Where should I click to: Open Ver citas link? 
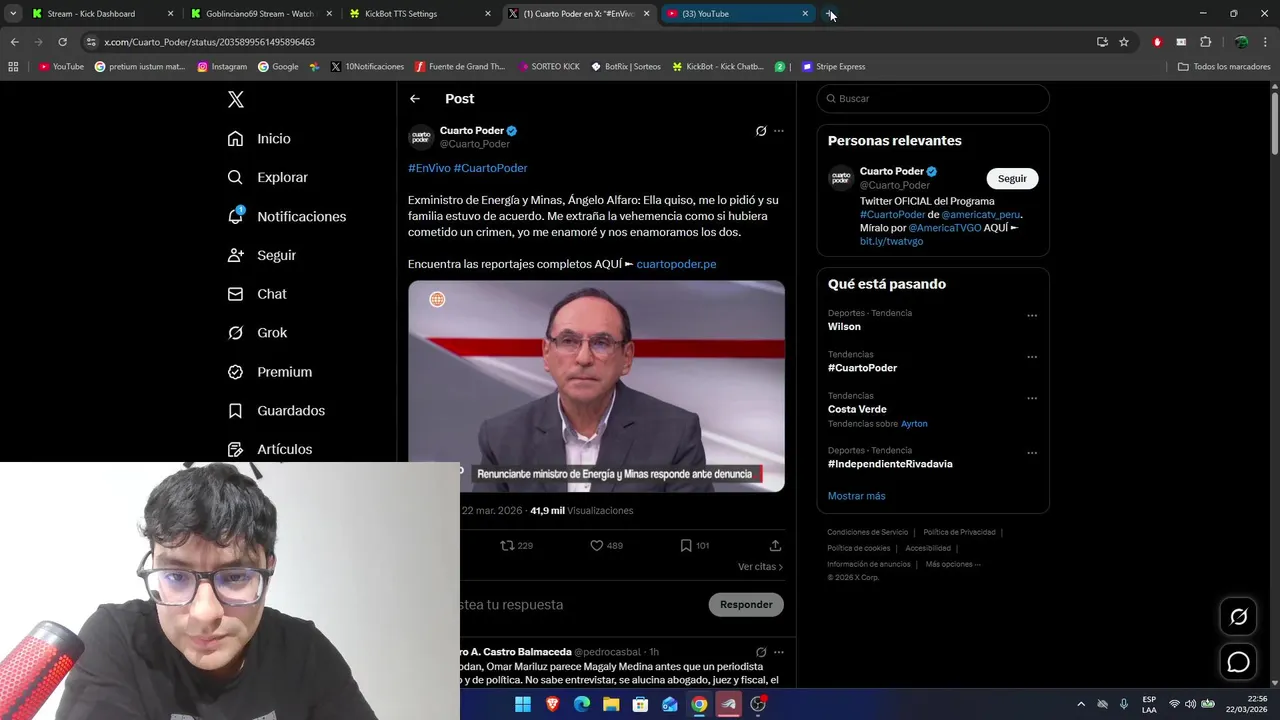pos(760,567)
